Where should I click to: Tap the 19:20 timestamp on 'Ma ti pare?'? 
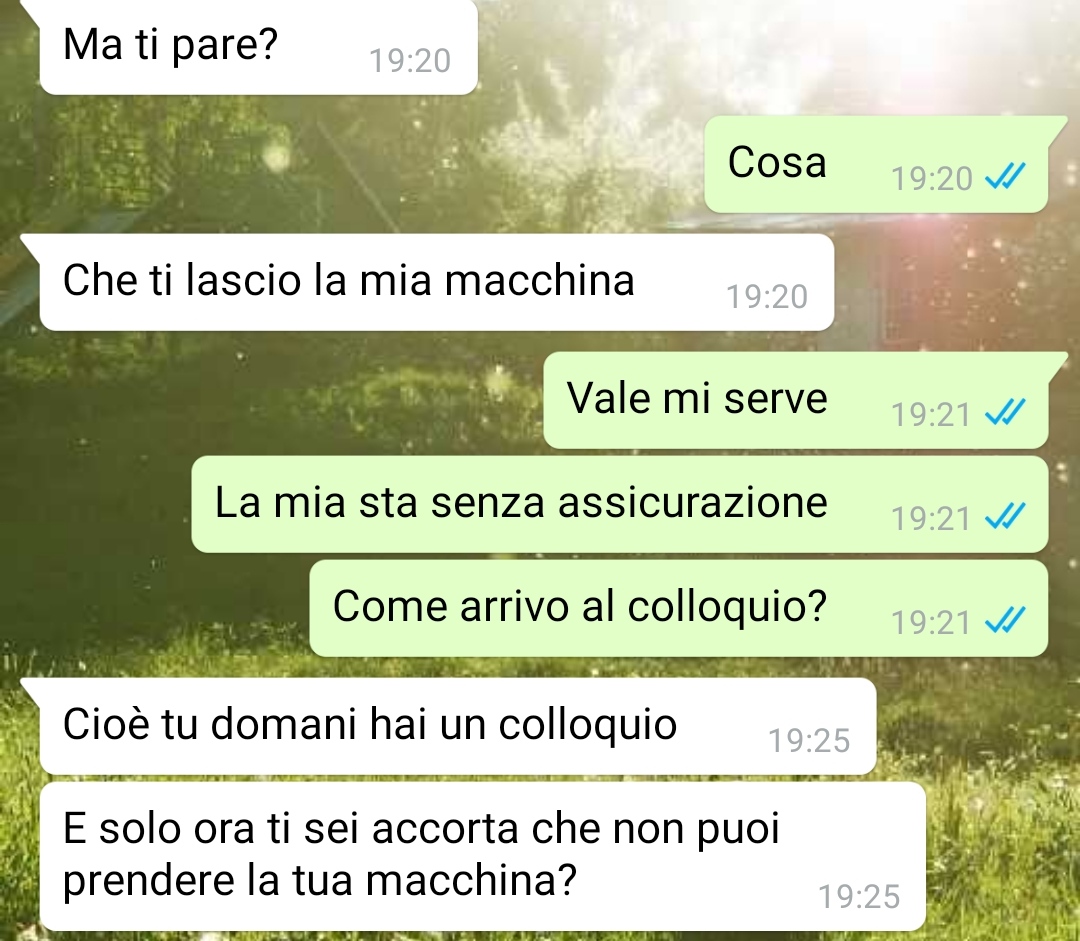click(x=411, y=61)
